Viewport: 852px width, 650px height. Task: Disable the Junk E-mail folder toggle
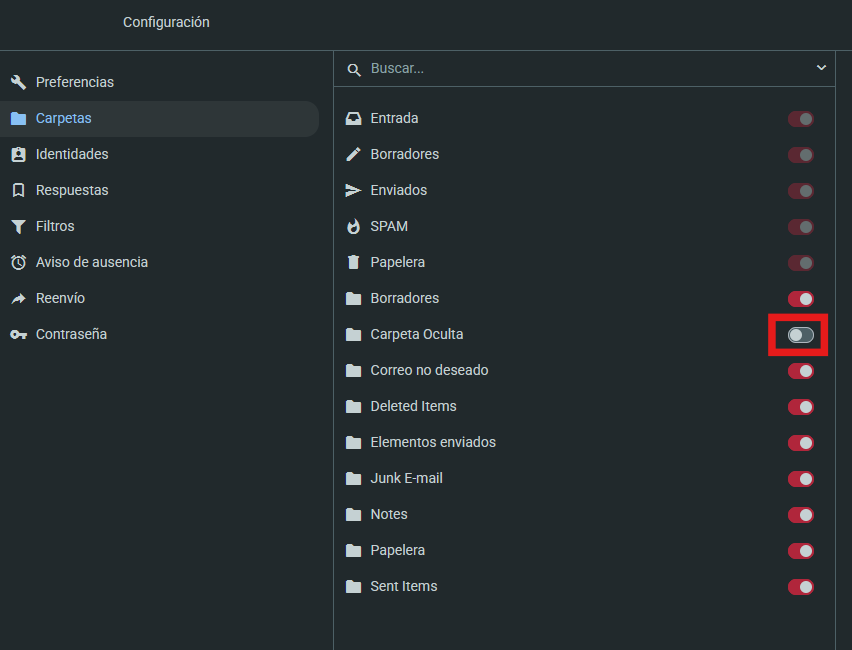800,479
